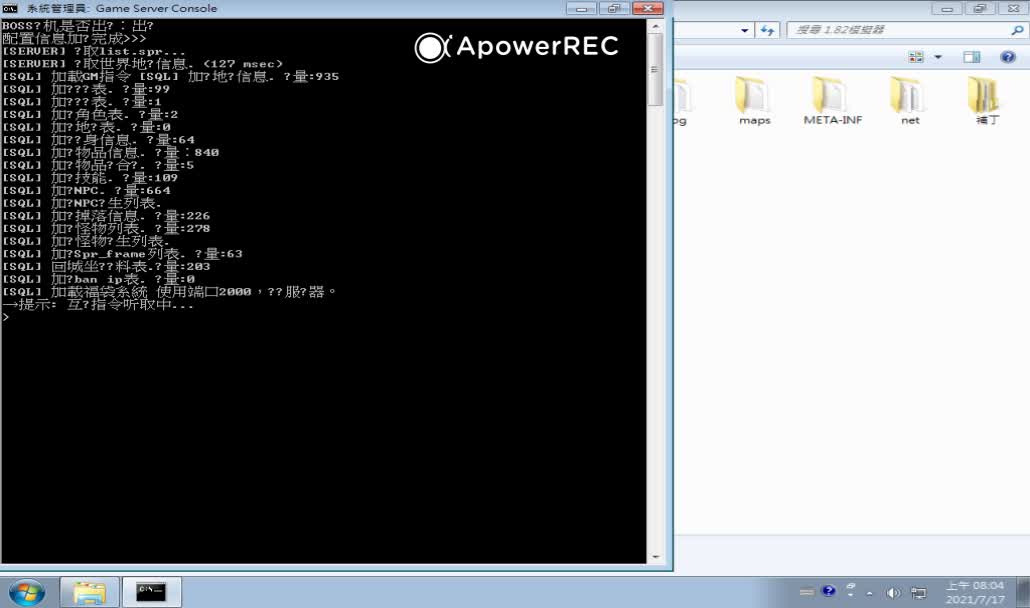The height and width of the screenshot is (608, 1030).
Task: Click the console line mentioning port 2000
Action: [x=169, y=292]
